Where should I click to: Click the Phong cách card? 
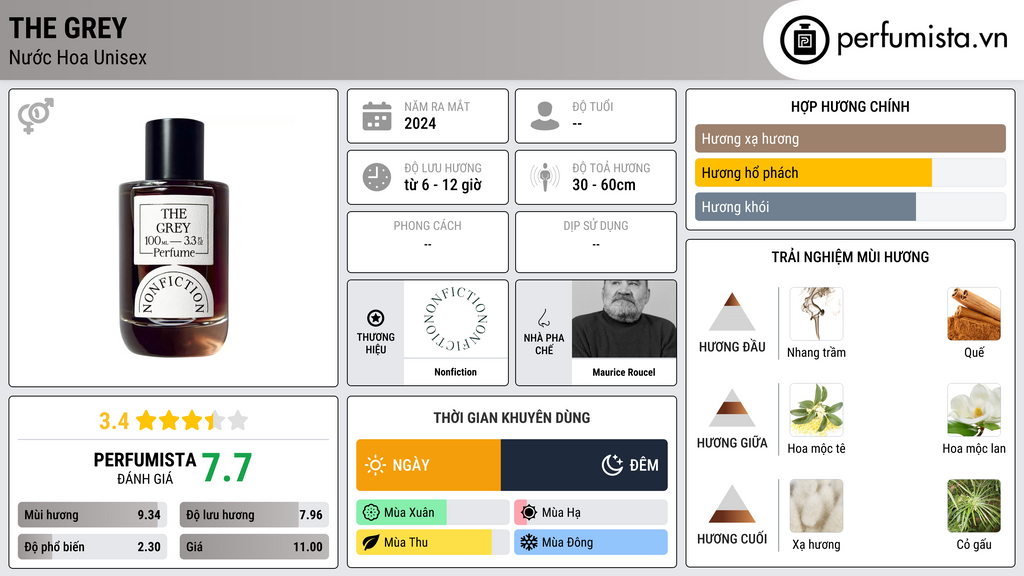[x=428, y=242]
